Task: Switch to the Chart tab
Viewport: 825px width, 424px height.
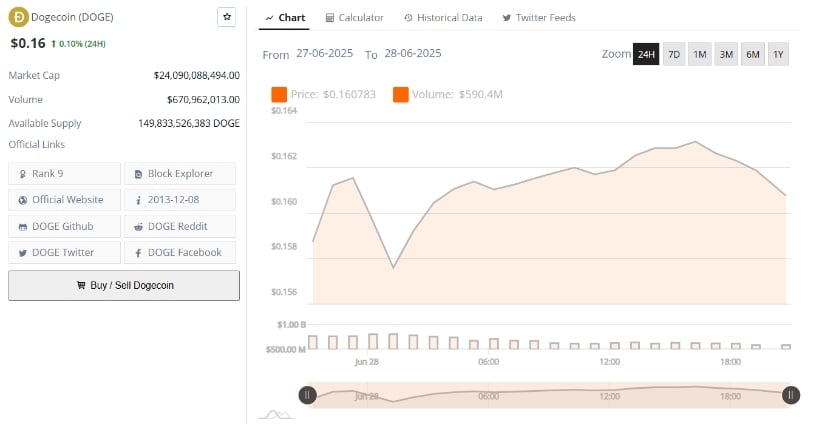Action: (285, 18)
